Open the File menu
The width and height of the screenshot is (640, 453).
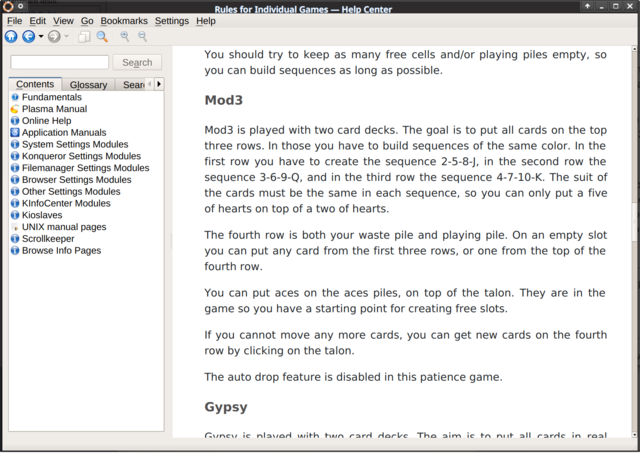tap(15, 21)
